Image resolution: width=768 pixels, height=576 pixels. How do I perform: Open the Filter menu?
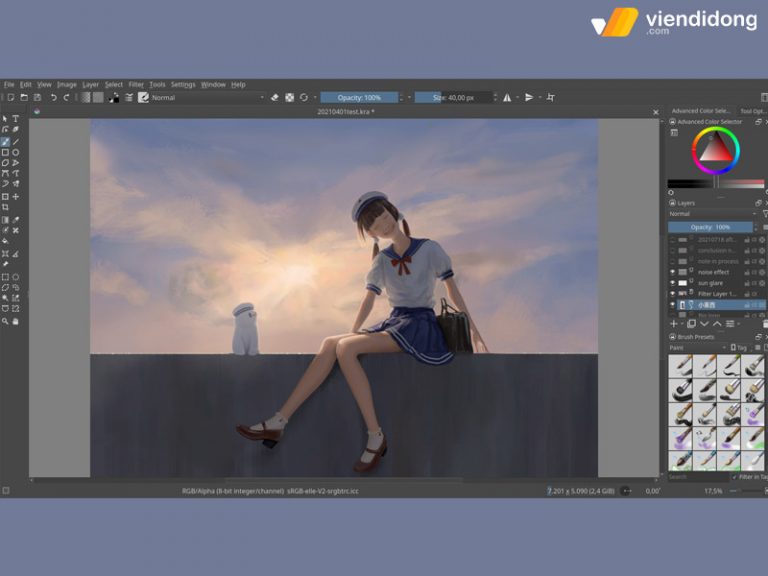pyautogui.click(x=136, y=84)
